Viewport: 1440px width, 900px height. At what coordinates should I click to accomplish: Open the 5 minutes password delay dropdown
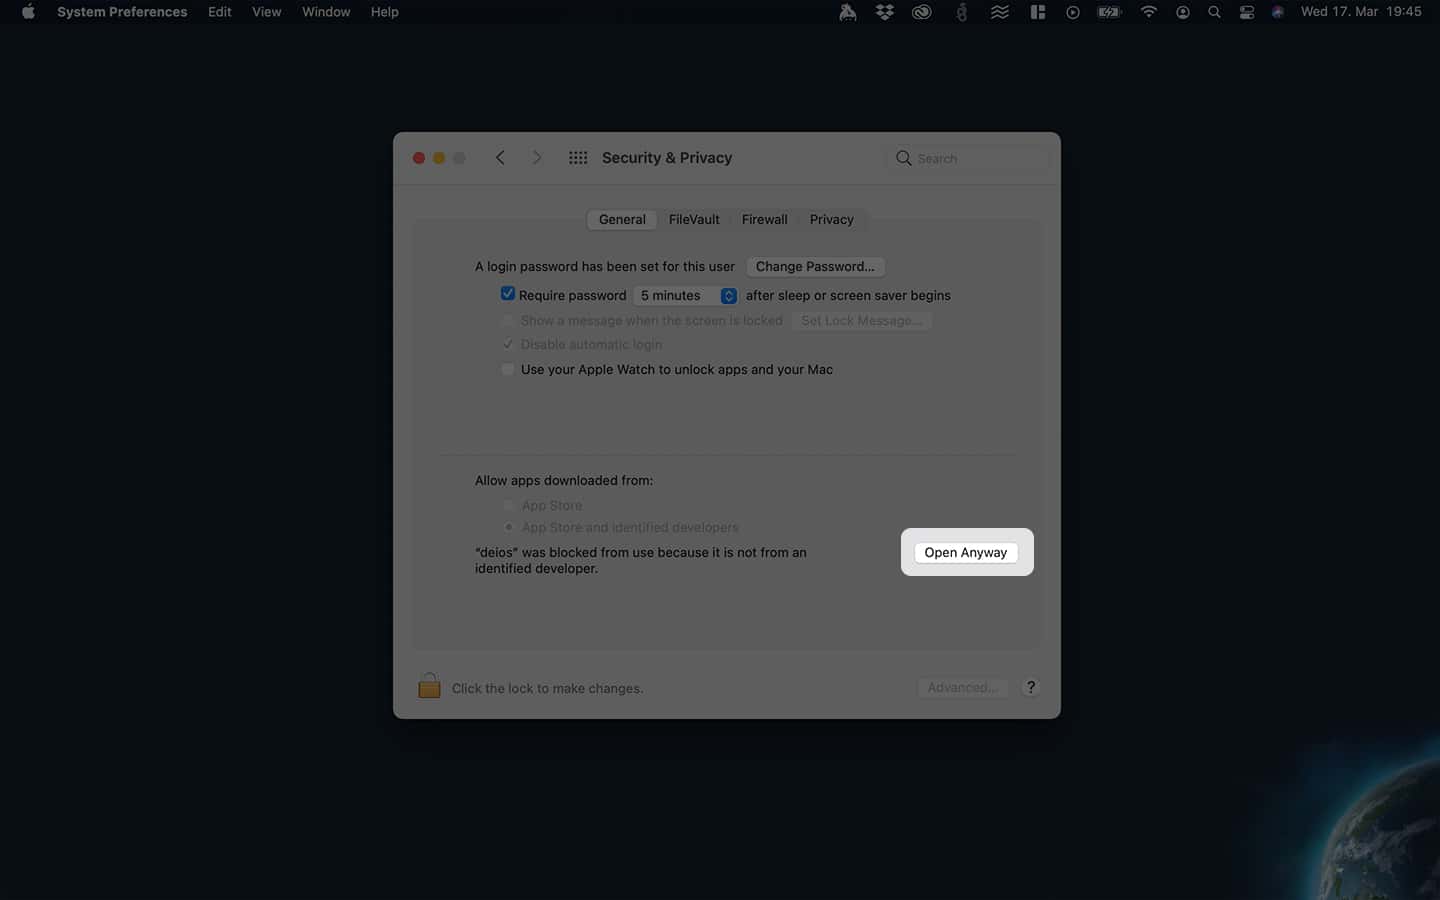[686, 295]
